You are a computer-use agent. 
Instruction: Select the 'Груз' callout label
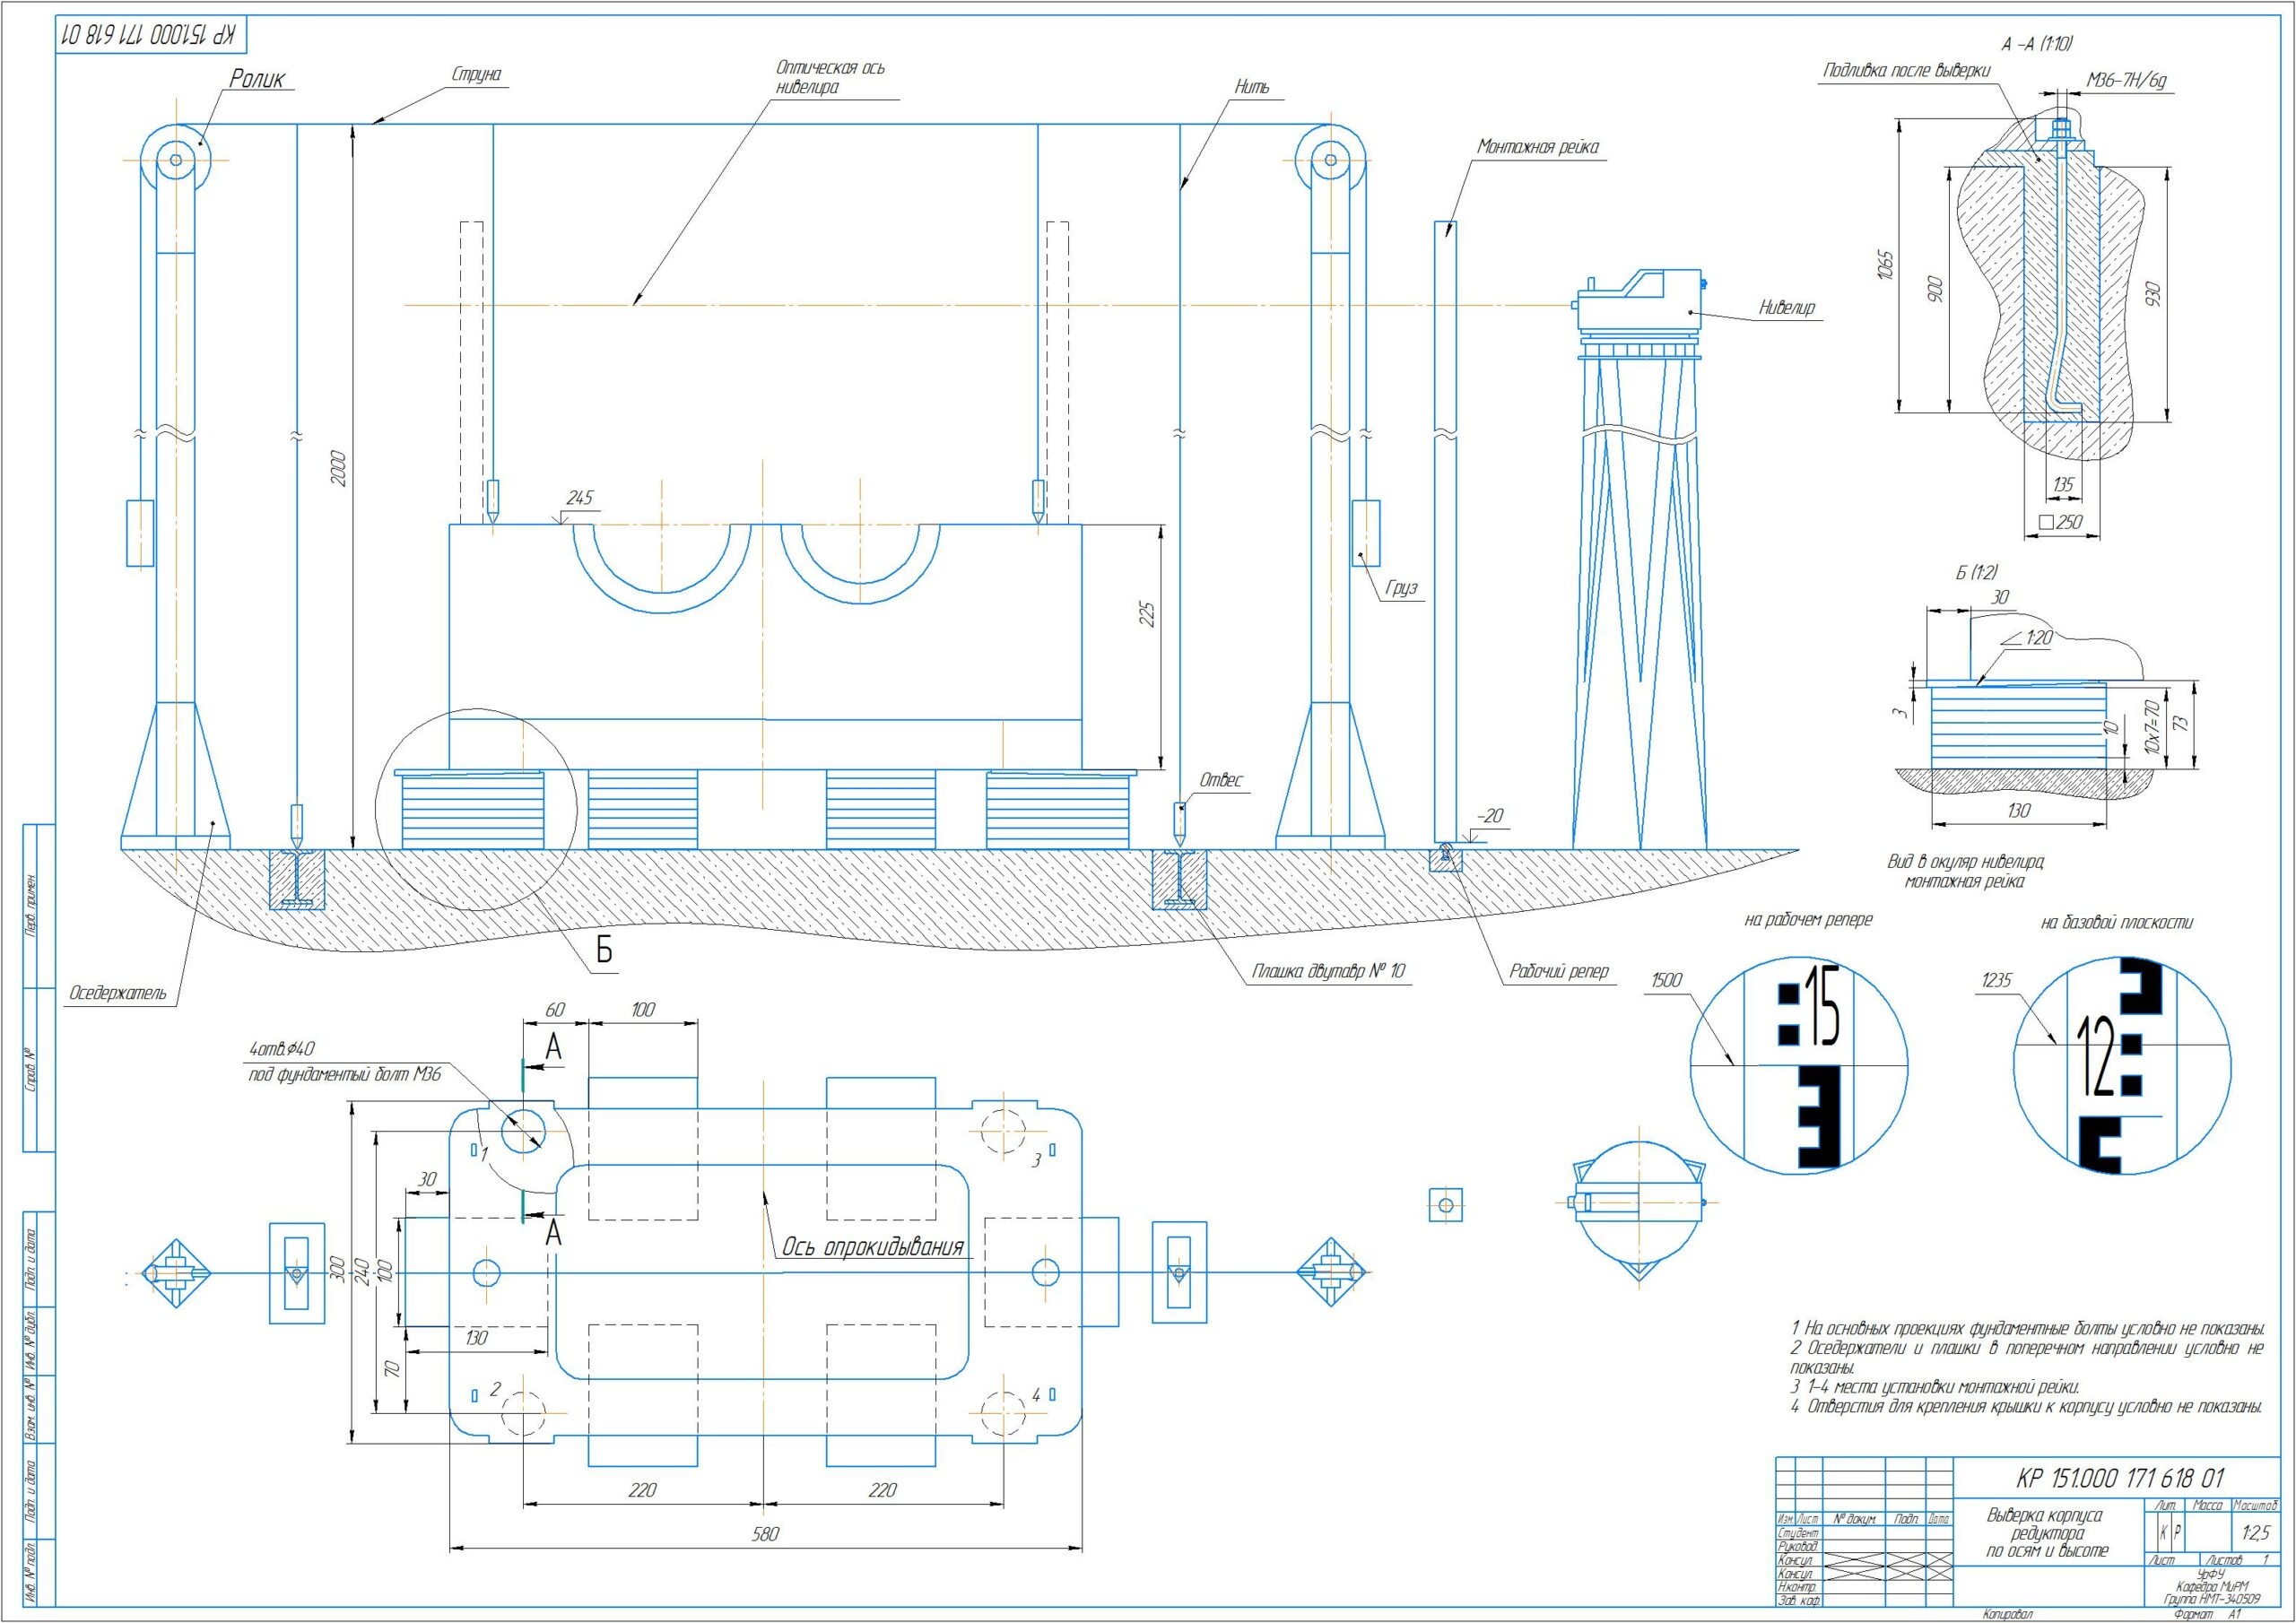(x=1403, y=588)
